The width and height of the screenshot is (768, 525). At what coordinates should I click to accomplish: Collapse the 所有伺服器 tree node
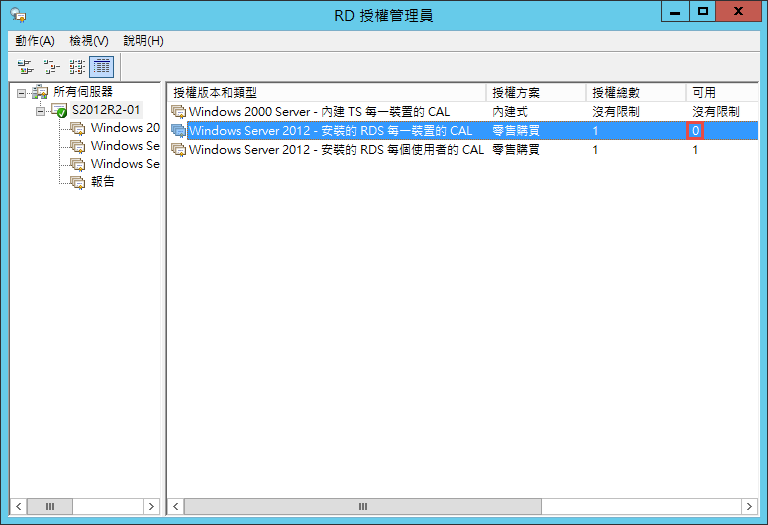(x=21, y=93)
